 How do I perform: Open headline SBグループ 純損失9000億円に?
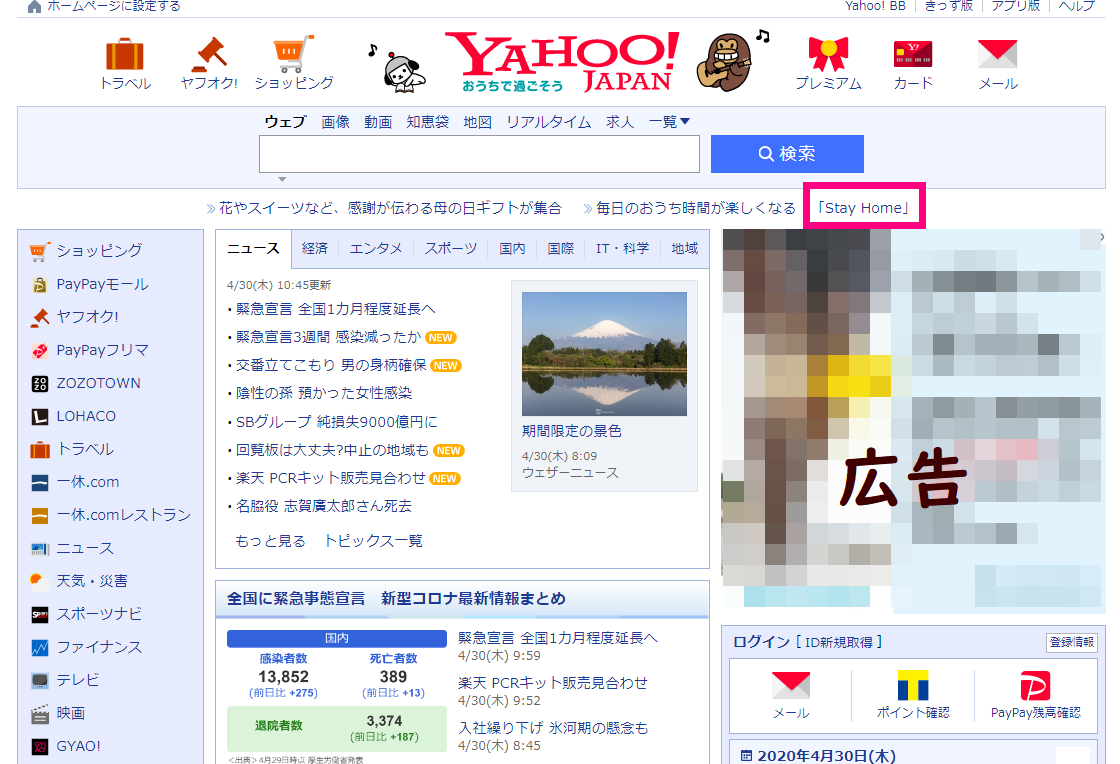click(336, 422)
